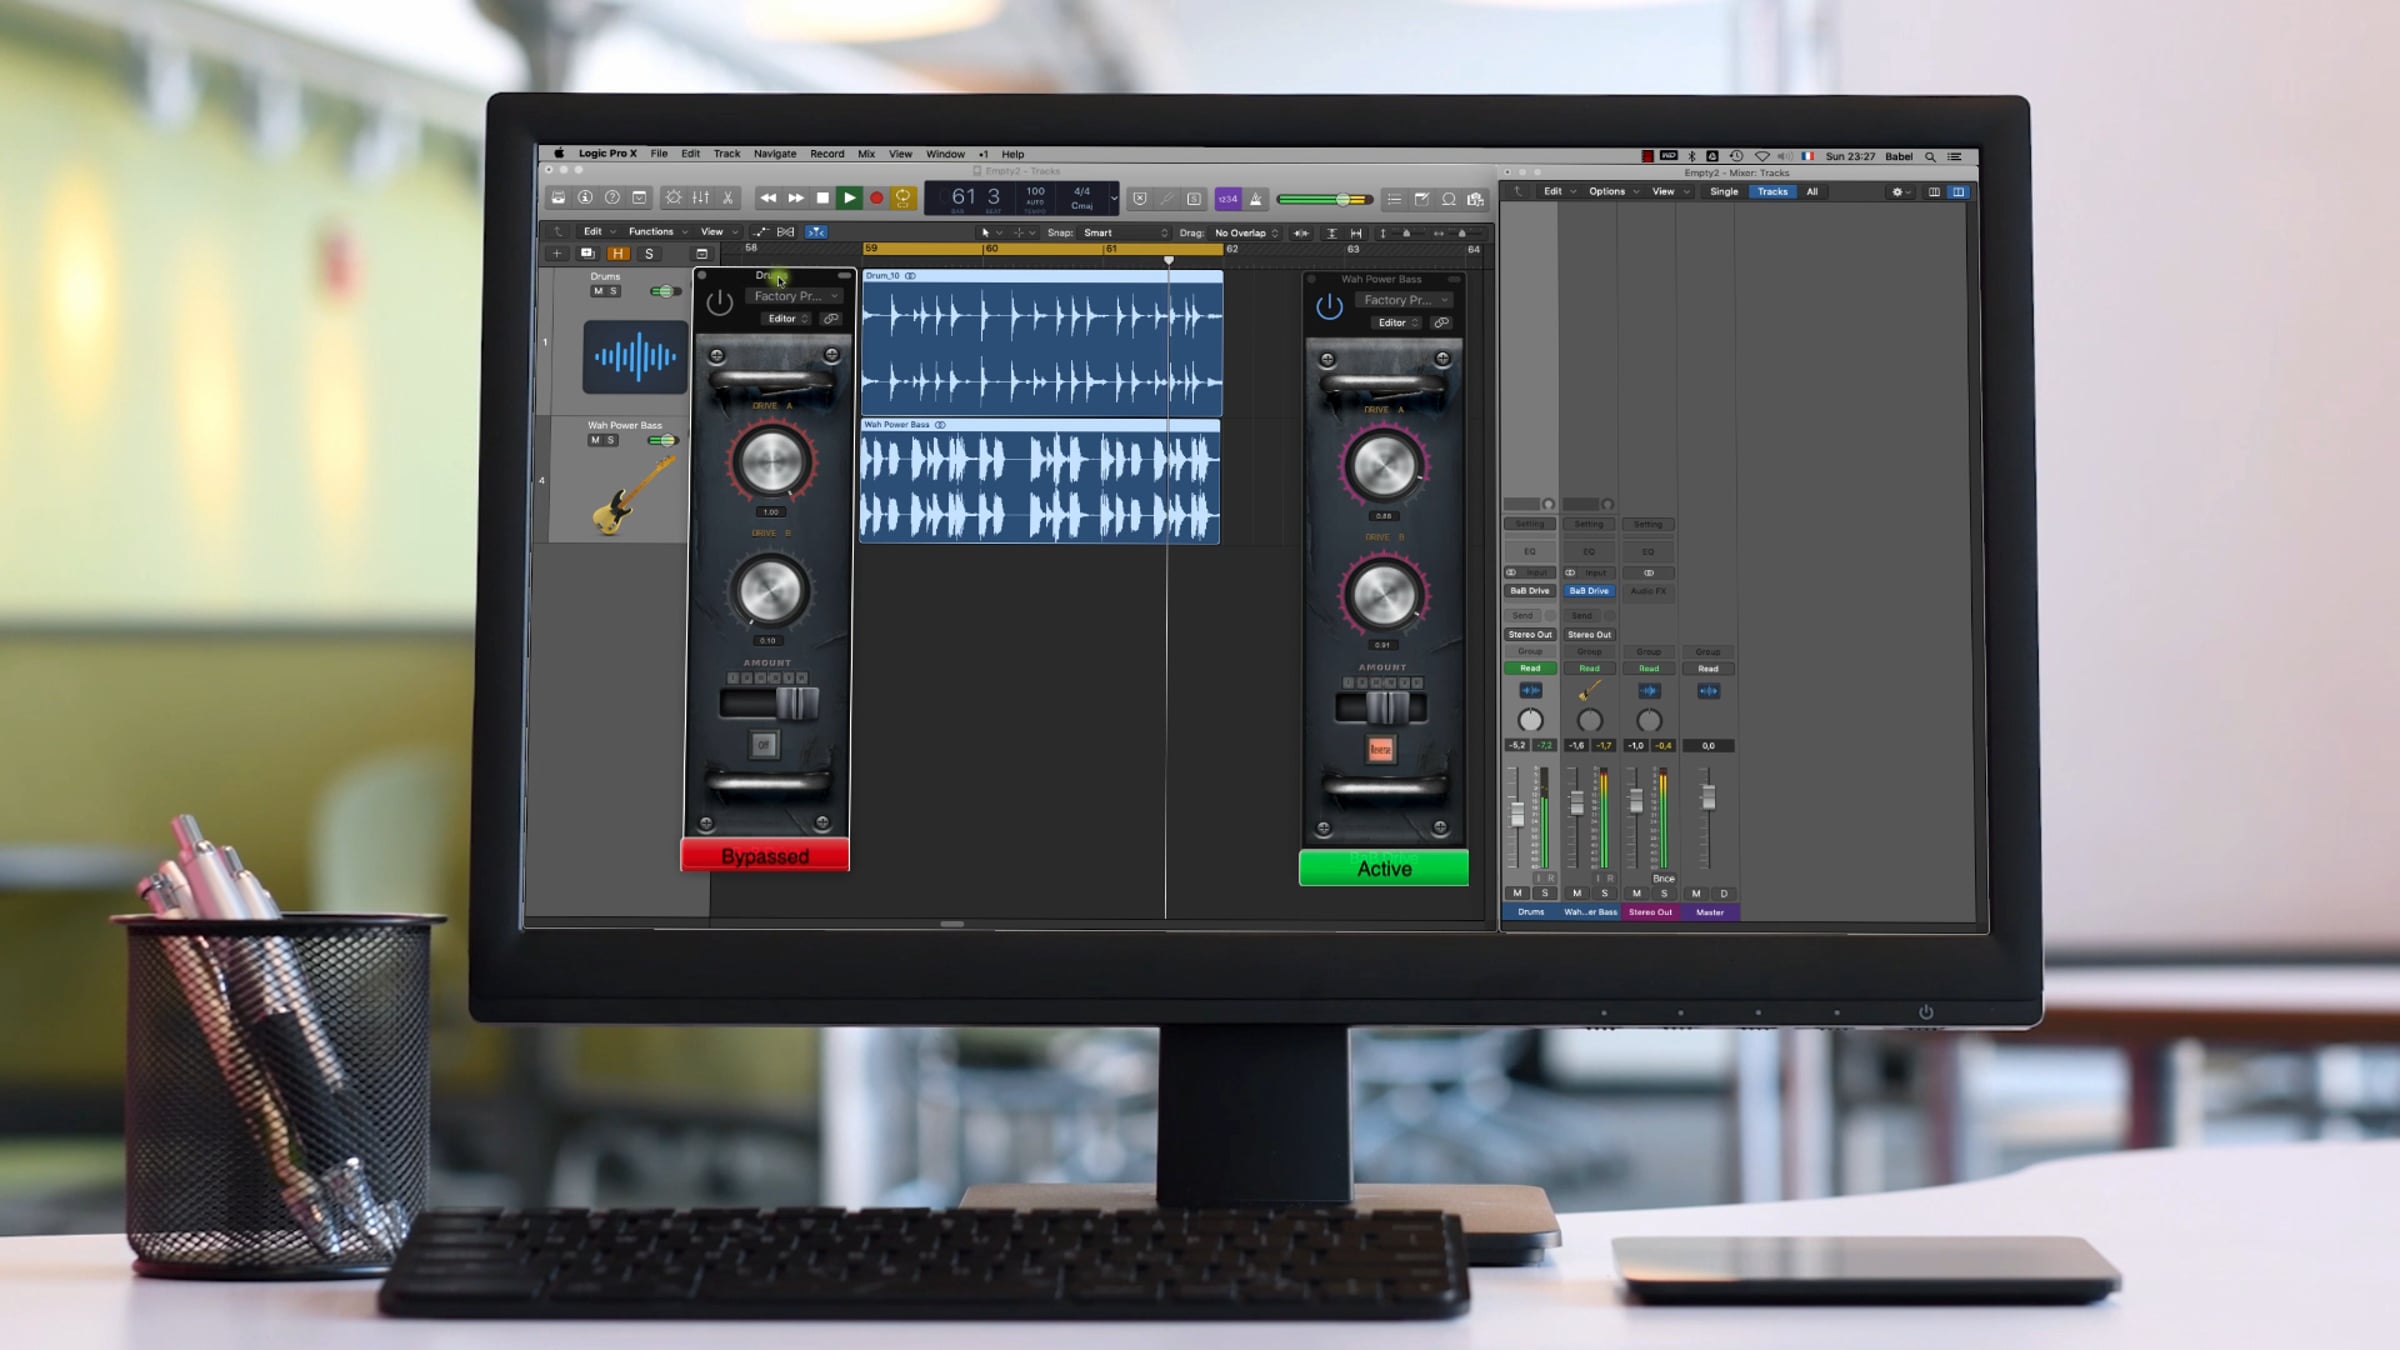Open the Library icon in control bar
Viewport: 2400px width, 1350px height.
coord(558,198)
